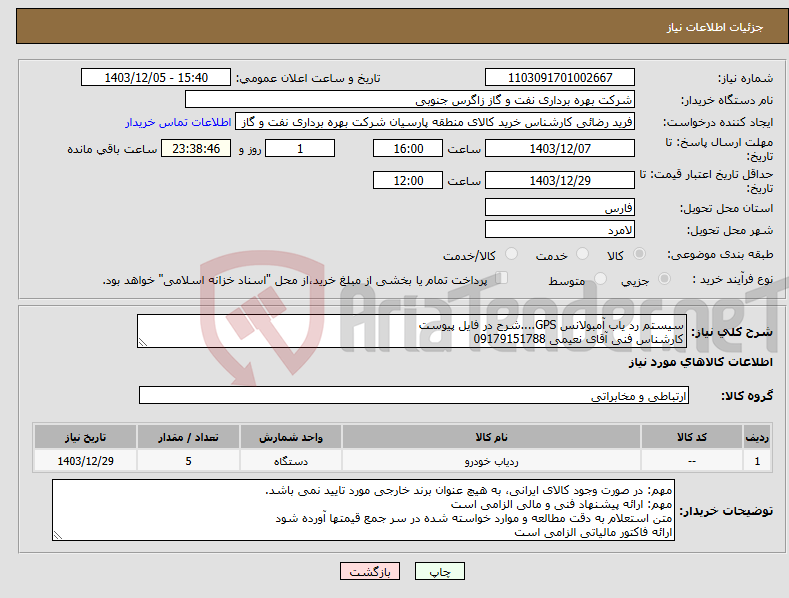
Task: Select the خدمت radio button
Action: (582, 254)
